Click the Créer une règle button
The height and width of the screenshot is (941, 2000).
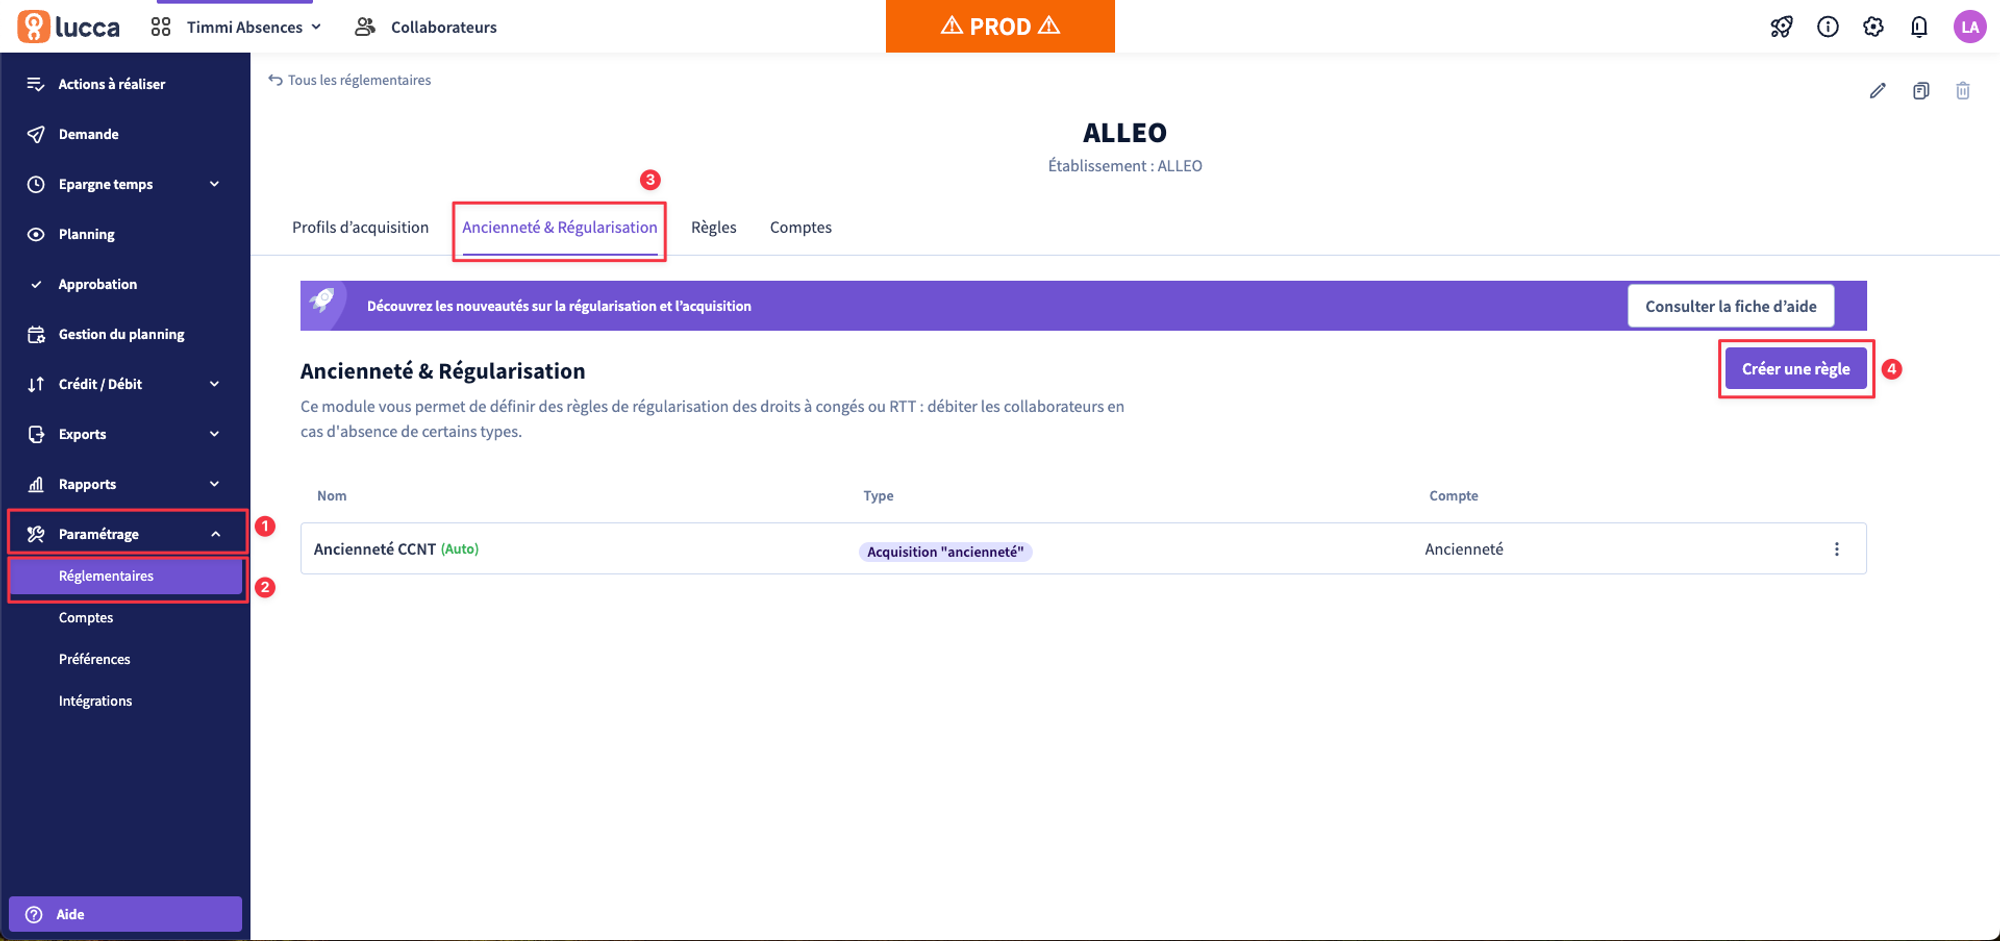pyautogui.click(x=1796, y=369)
